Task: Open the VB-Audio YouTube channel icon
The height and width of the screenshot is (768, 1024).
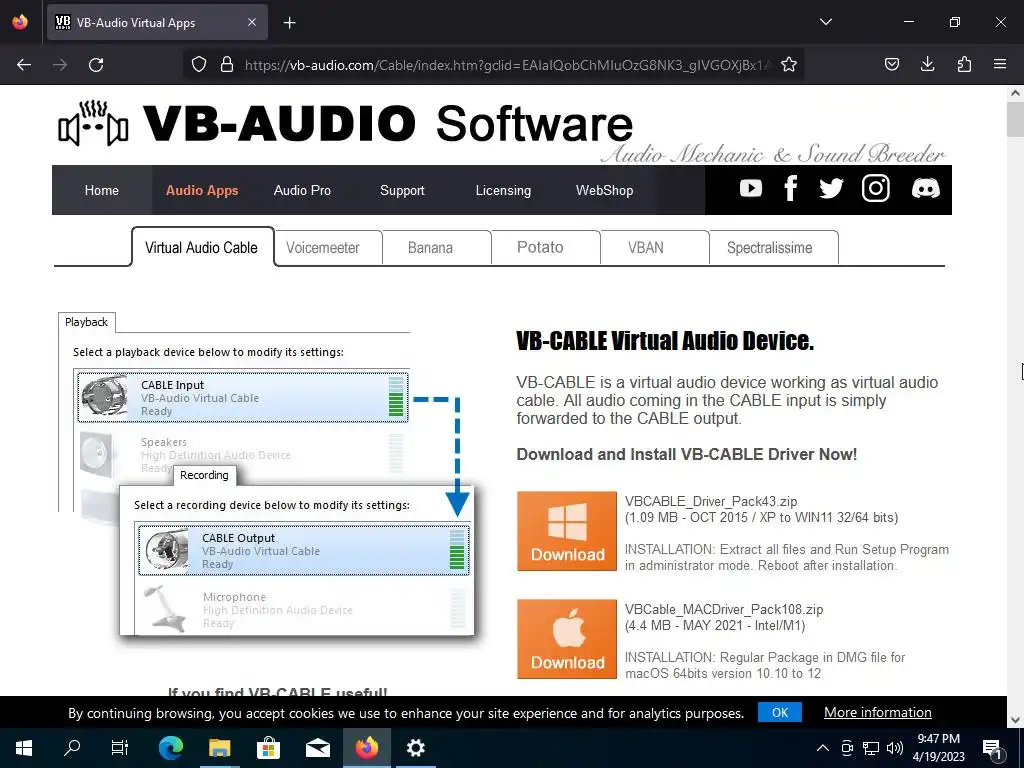Action: click(750, 189)
